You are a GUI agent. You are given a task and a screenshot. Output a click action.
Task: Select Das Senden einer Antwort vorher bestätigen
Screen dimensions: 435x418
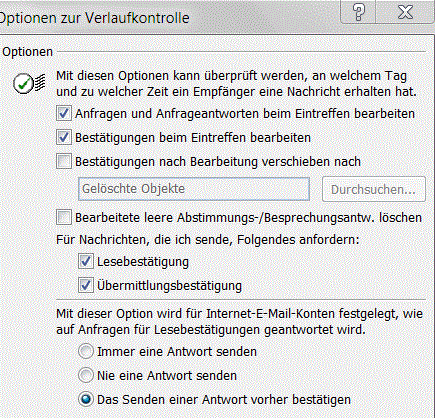[x=86, y=399]
